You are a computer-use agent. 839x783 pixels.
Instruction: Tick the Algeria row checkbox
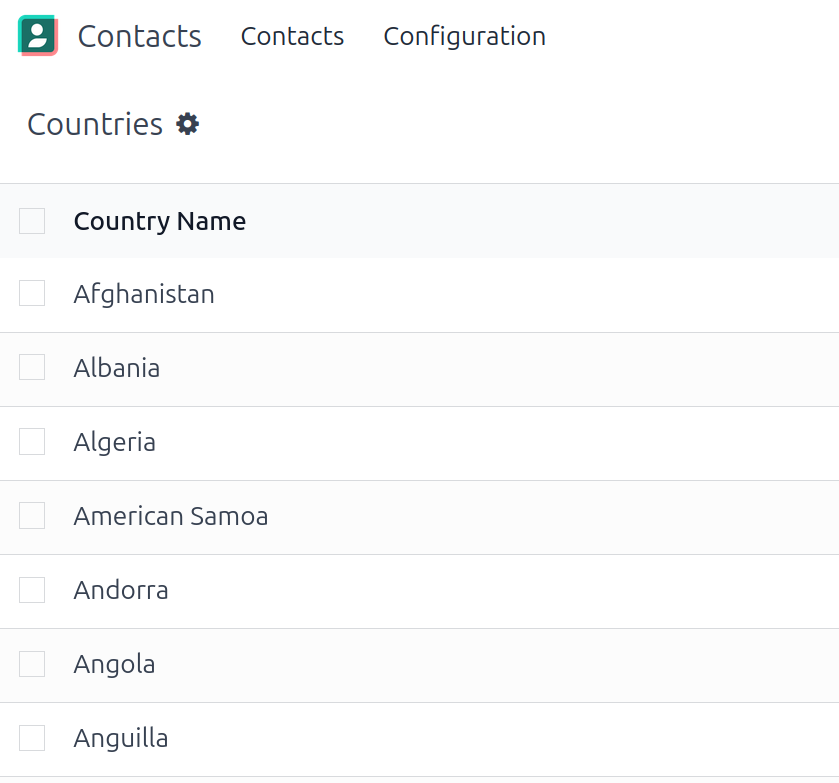(32, 442)
